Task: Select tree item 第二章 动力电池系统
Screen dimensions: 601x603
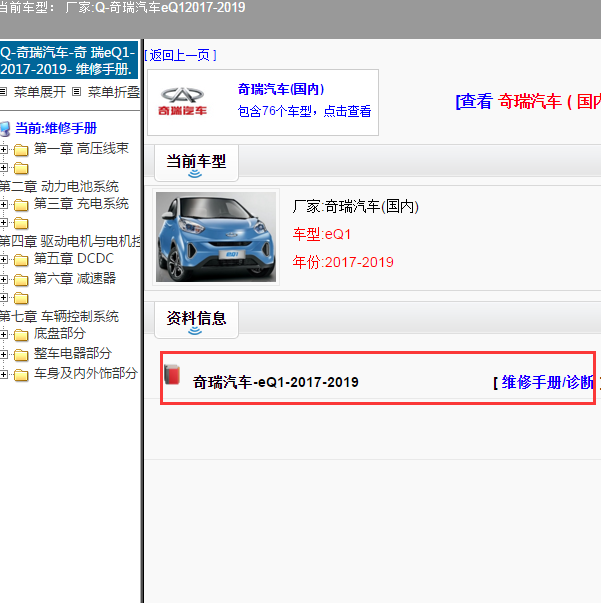Action: (x=59, y=187)
